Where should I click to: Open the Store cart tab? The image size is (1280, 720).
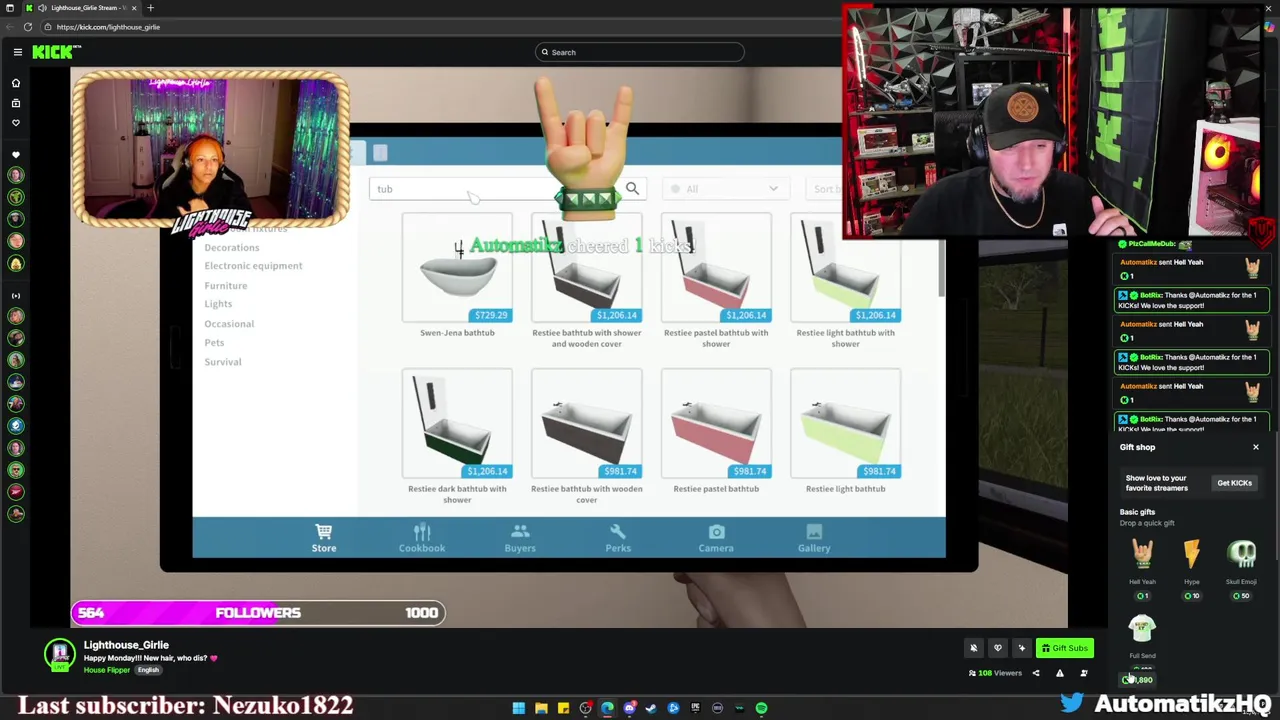point(324,538)
